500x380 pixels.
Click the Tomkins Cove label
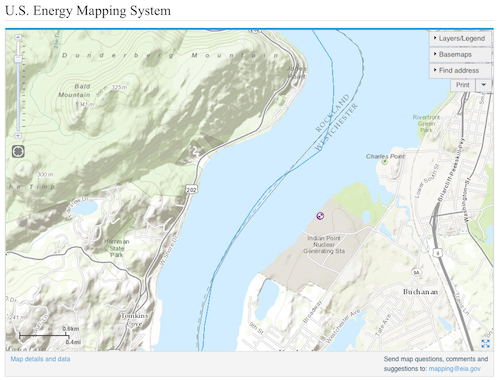pos(135,319)
